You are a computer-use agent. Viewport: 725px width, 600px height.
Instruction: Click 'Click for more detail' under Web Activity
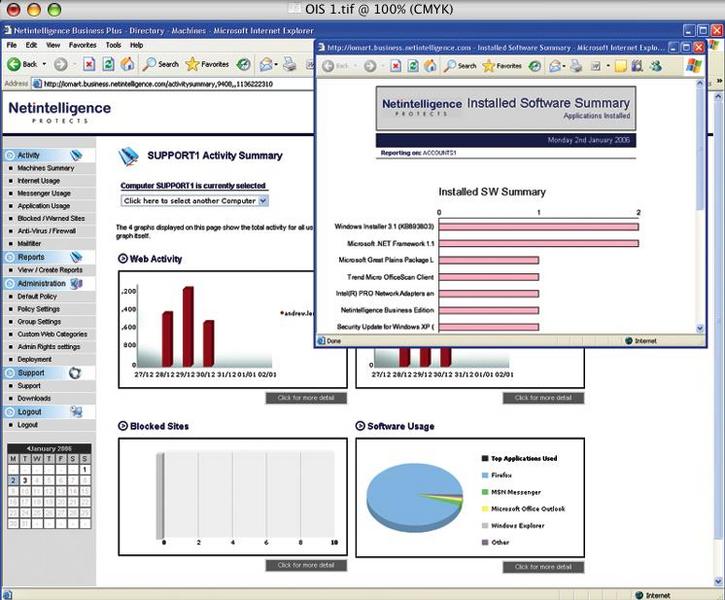coord(306,398)
